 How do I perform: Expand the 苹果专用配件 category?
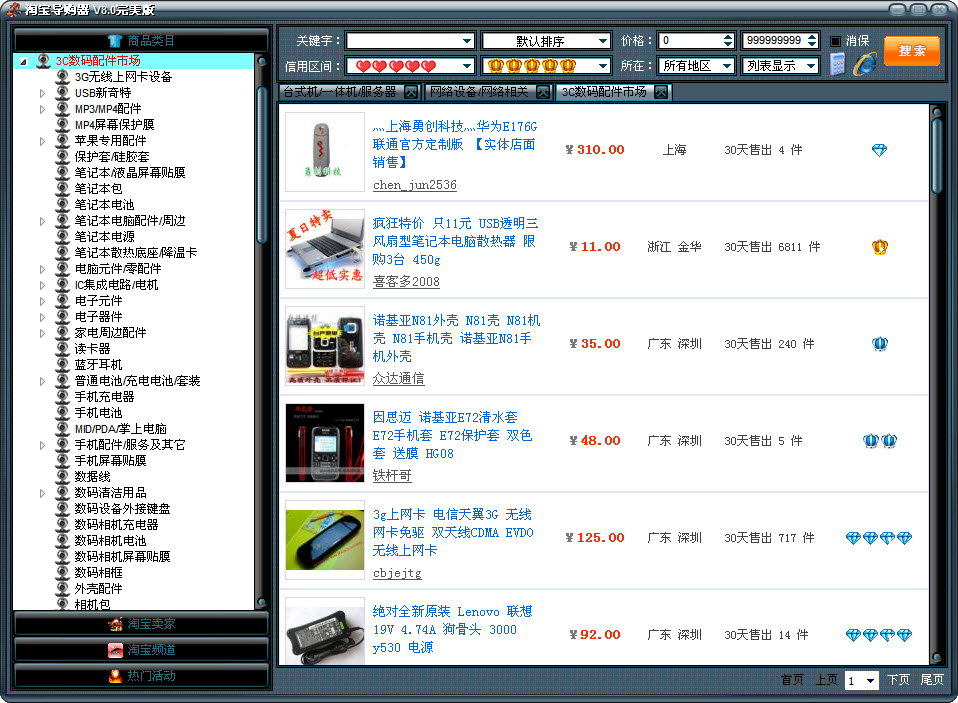(42, 141)
